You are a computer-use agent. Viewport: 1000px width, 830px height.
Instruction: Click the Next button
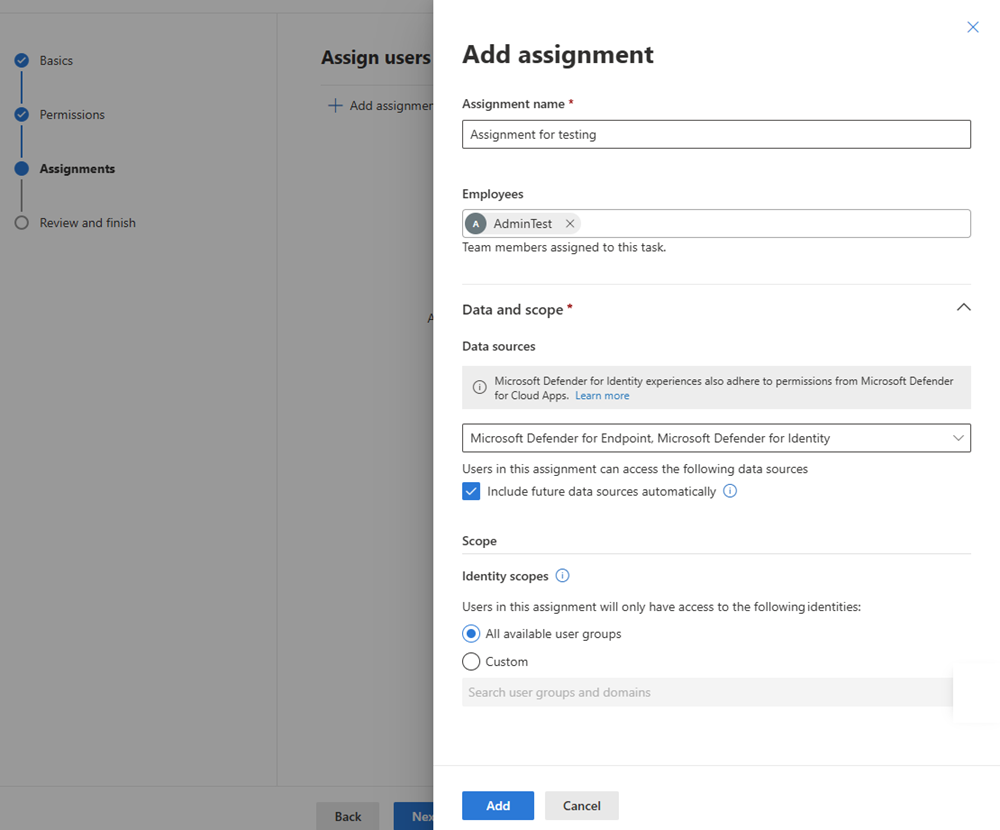pos(414,816)
